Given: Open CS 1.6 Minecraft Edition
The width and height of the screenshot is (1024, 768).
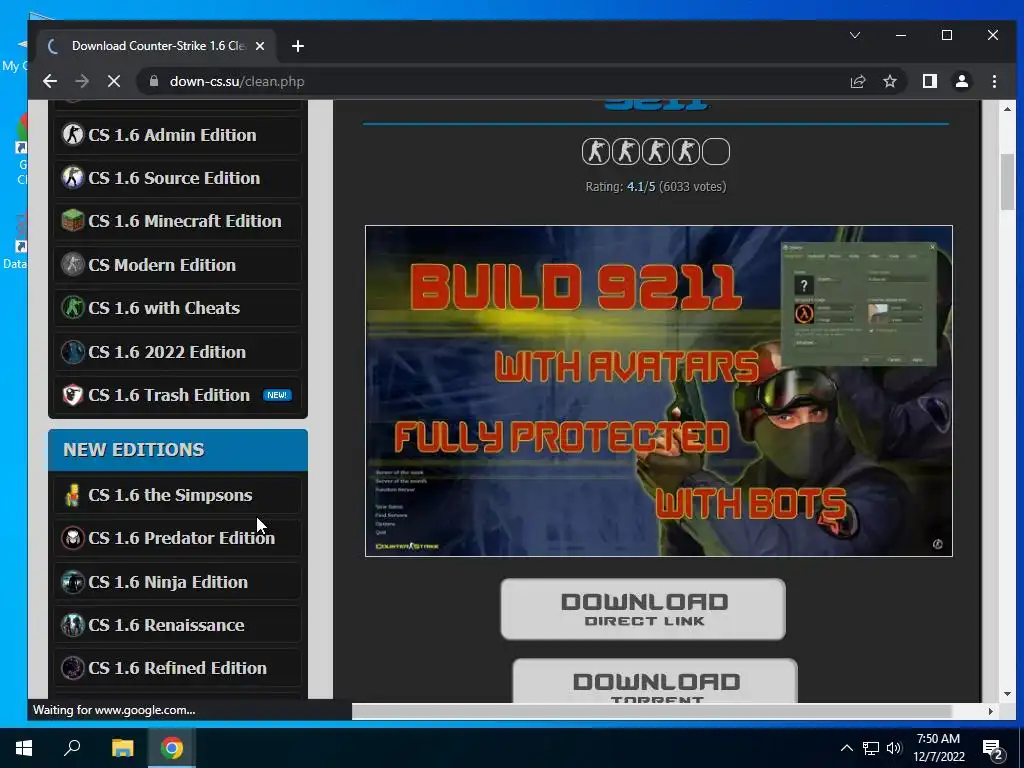Looking at the screenshot, I should (177, 221).
